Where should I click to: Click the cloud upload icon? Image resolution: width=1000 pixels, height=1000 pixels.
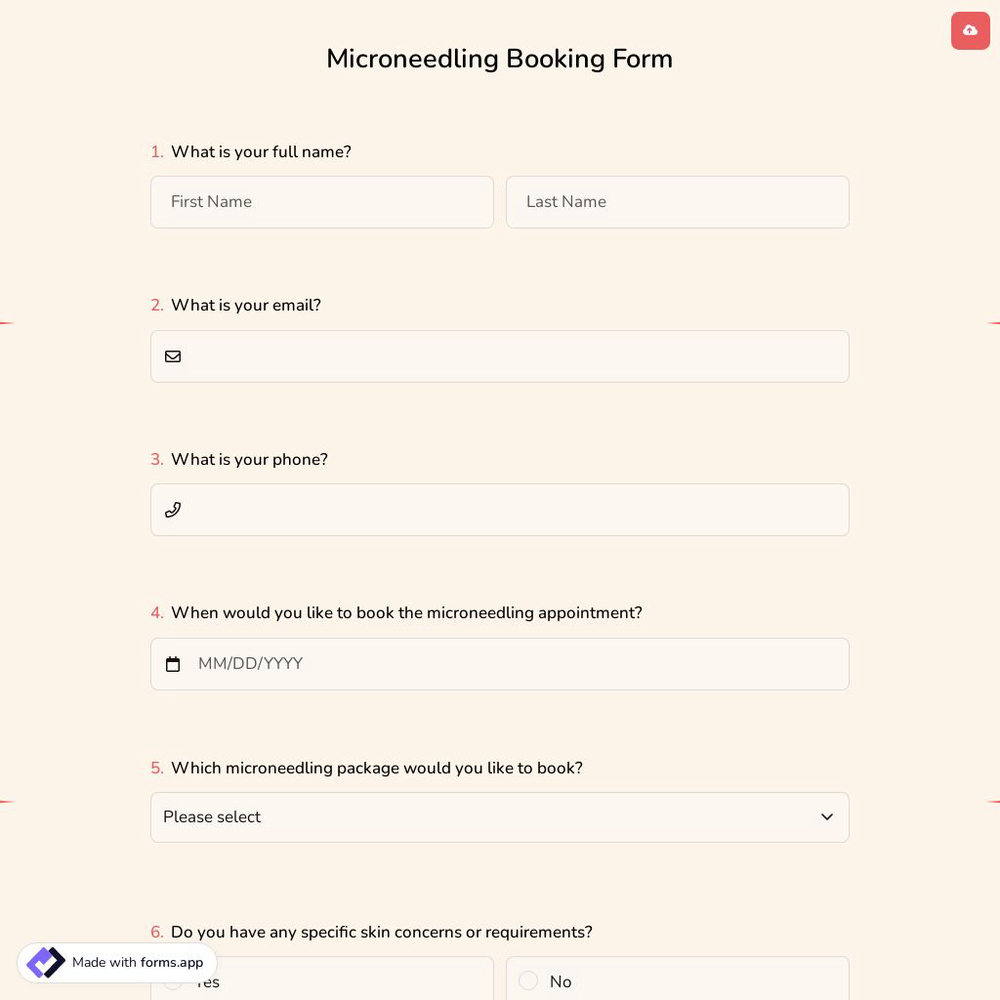pos(970,30)
